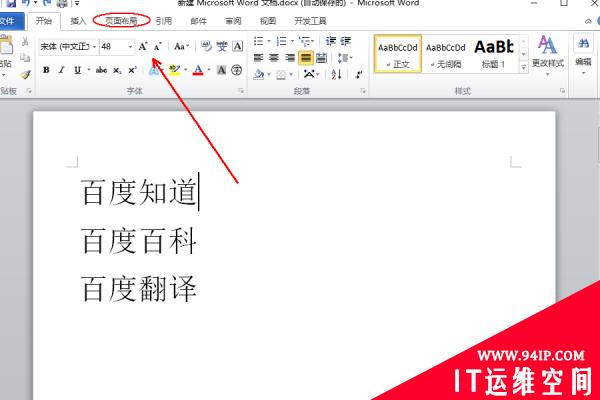Click the Grow Font button
Screen dimensions: 600x400
point(143,47)
